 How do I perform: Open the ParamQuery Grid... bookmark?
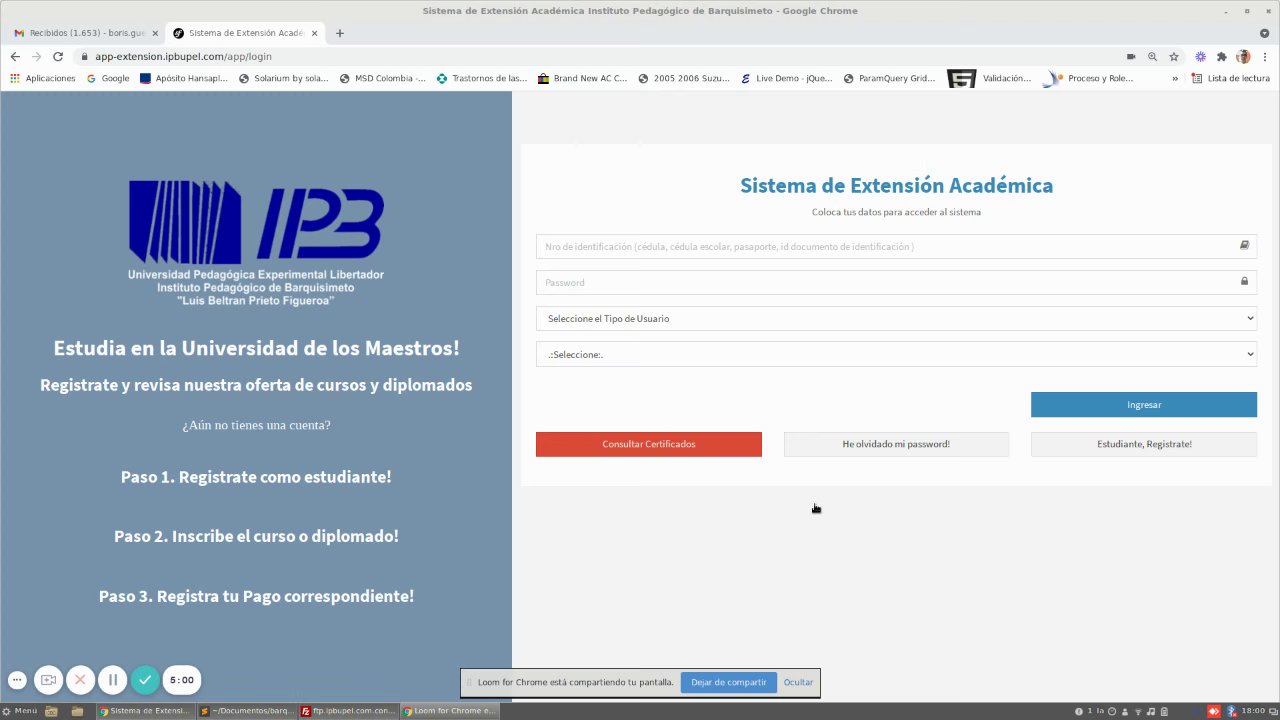tap(890, 78)
